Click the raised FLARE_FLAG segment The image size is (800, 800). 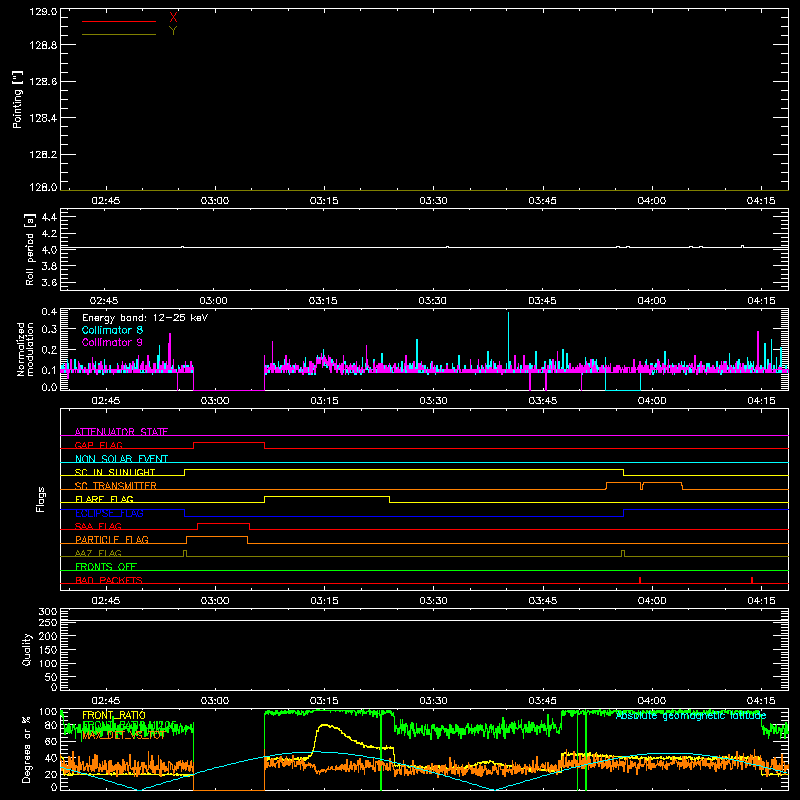tap(327, 496)
